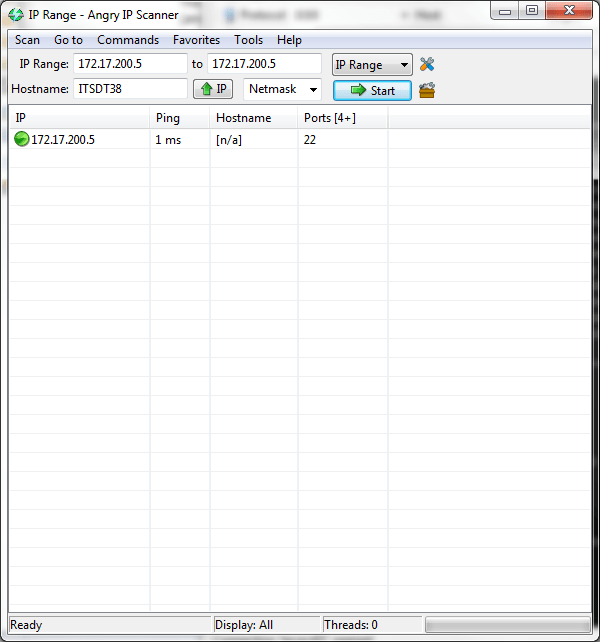This screenshot has height=642, width=600.
Task: Open the Preferences wrench-and-screwdriver icon
Action: point(427,64)
